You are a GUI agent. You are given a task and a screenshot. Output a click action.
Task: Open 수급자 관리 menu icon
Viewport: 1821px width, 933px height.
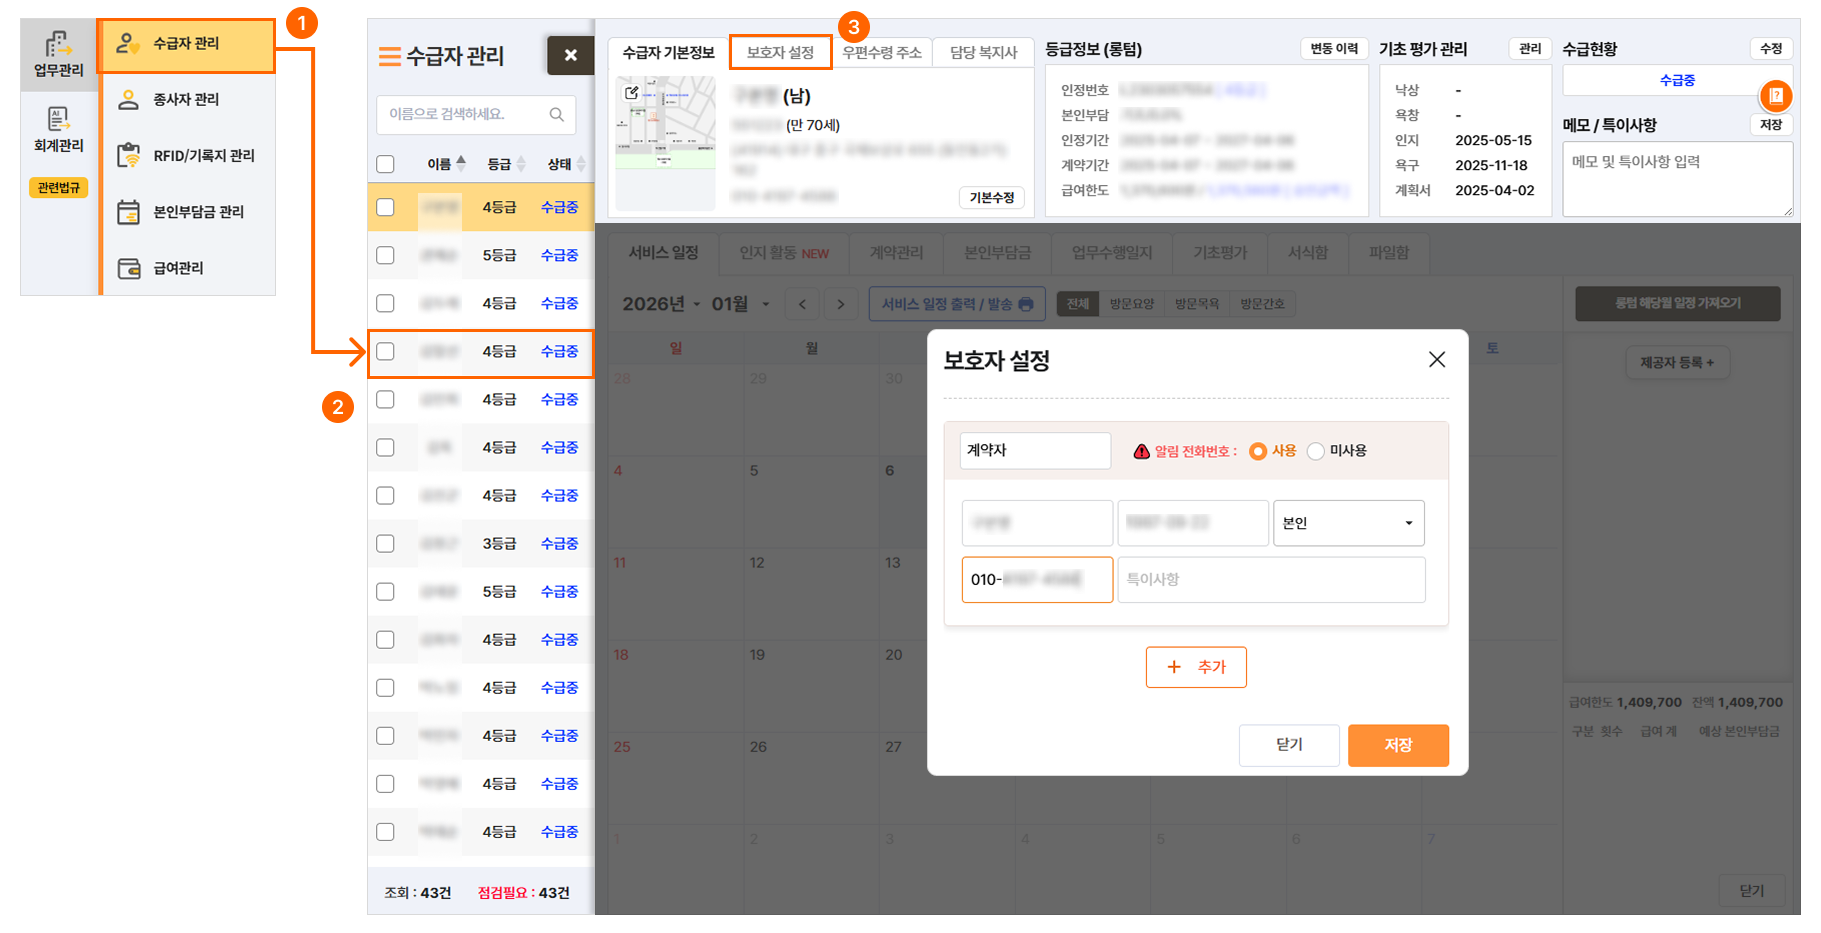click(x=127, y=44)
